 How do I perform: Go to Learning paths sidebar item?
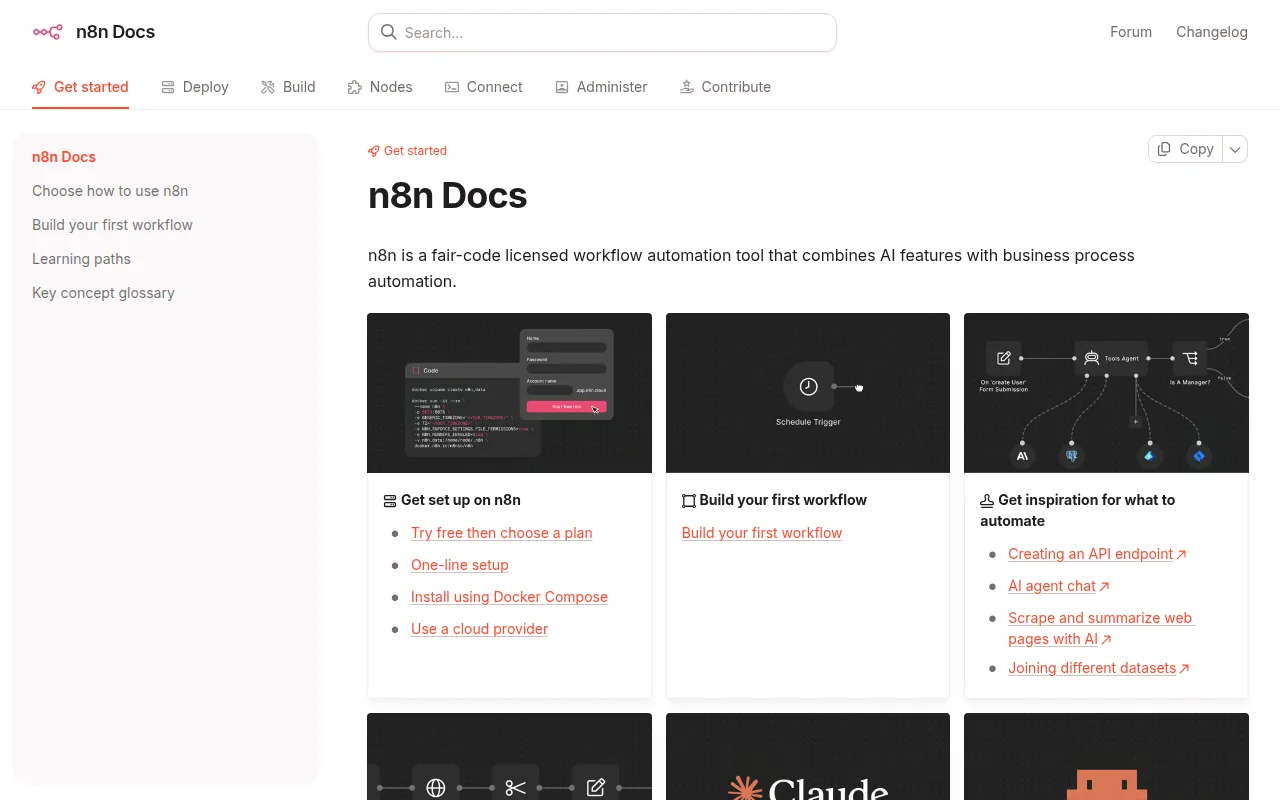(x=81, y=259)
